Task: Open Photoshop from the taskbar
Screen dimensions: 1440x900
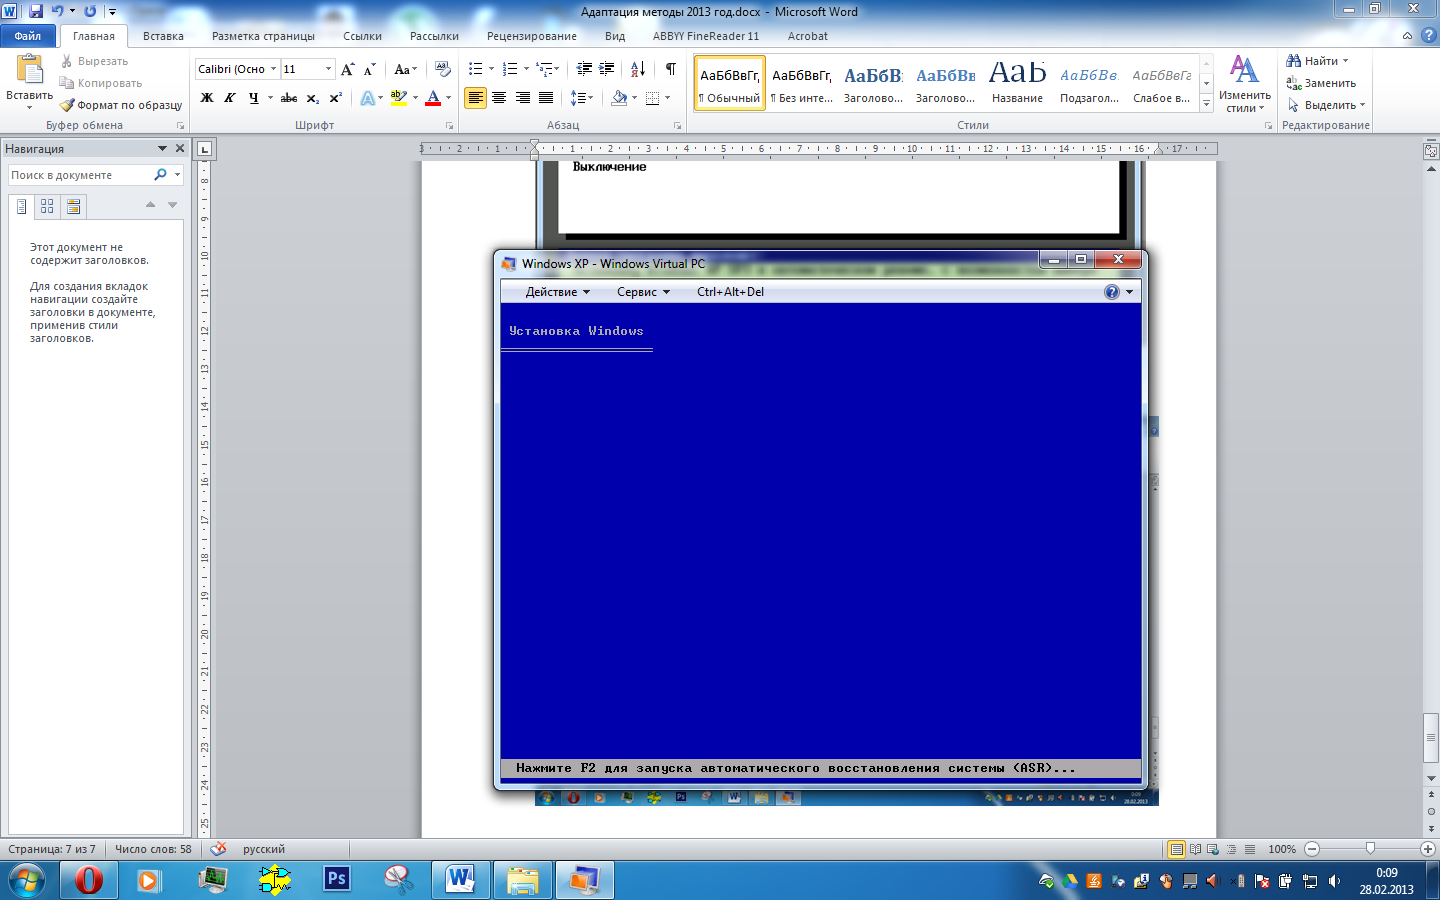Action: point(337,880)
